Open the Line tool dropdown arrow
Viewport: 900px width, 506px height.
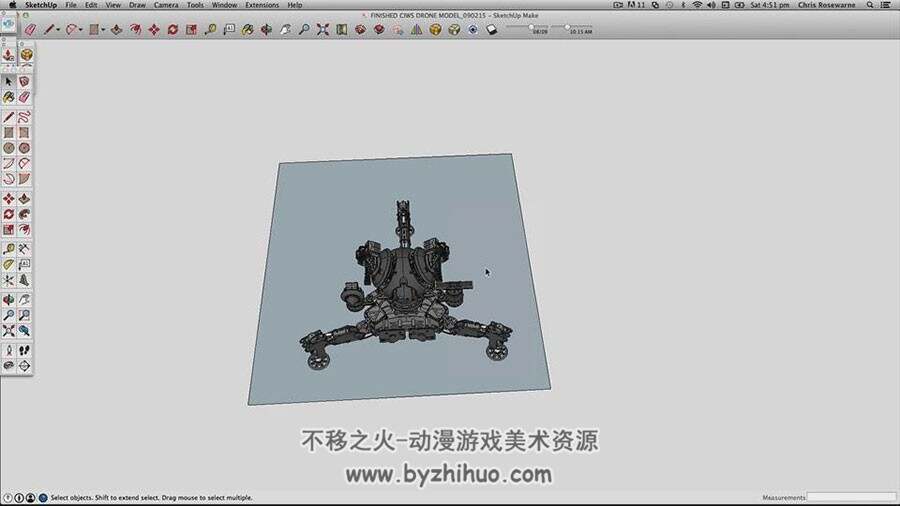[x=58, y=30]
